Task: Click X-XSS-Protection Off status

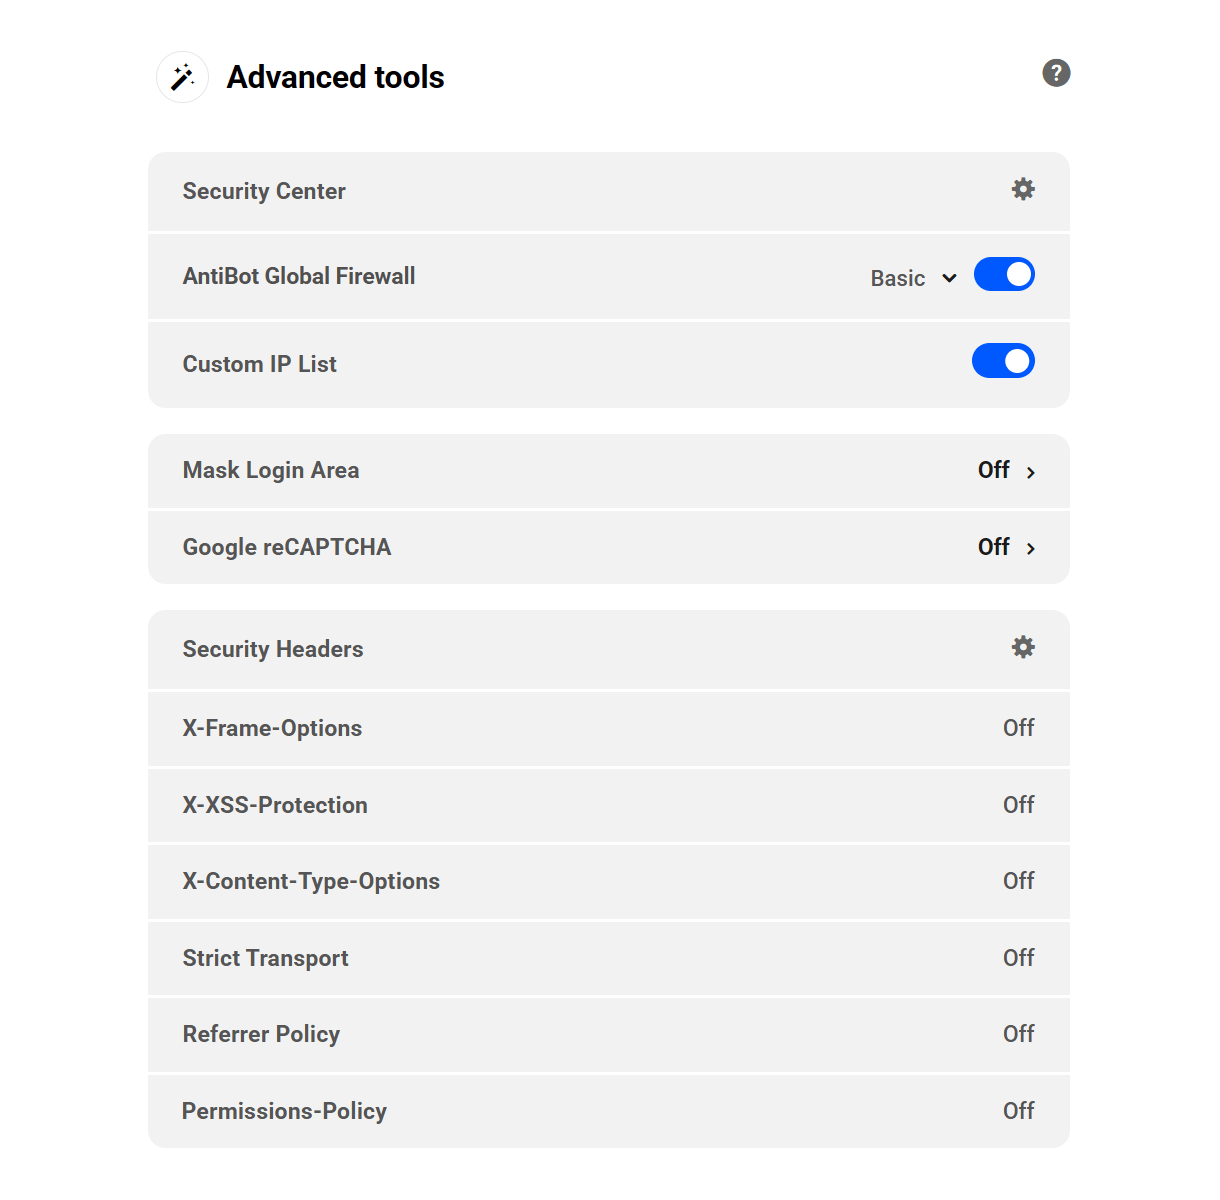Action: pos(1018,805)
